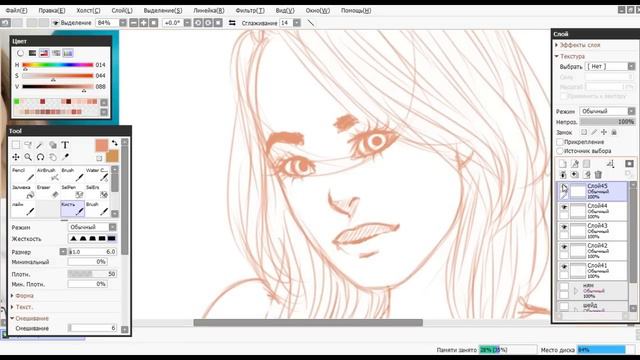
Task: Choose the Eraser preset
Action: [48, 191]
